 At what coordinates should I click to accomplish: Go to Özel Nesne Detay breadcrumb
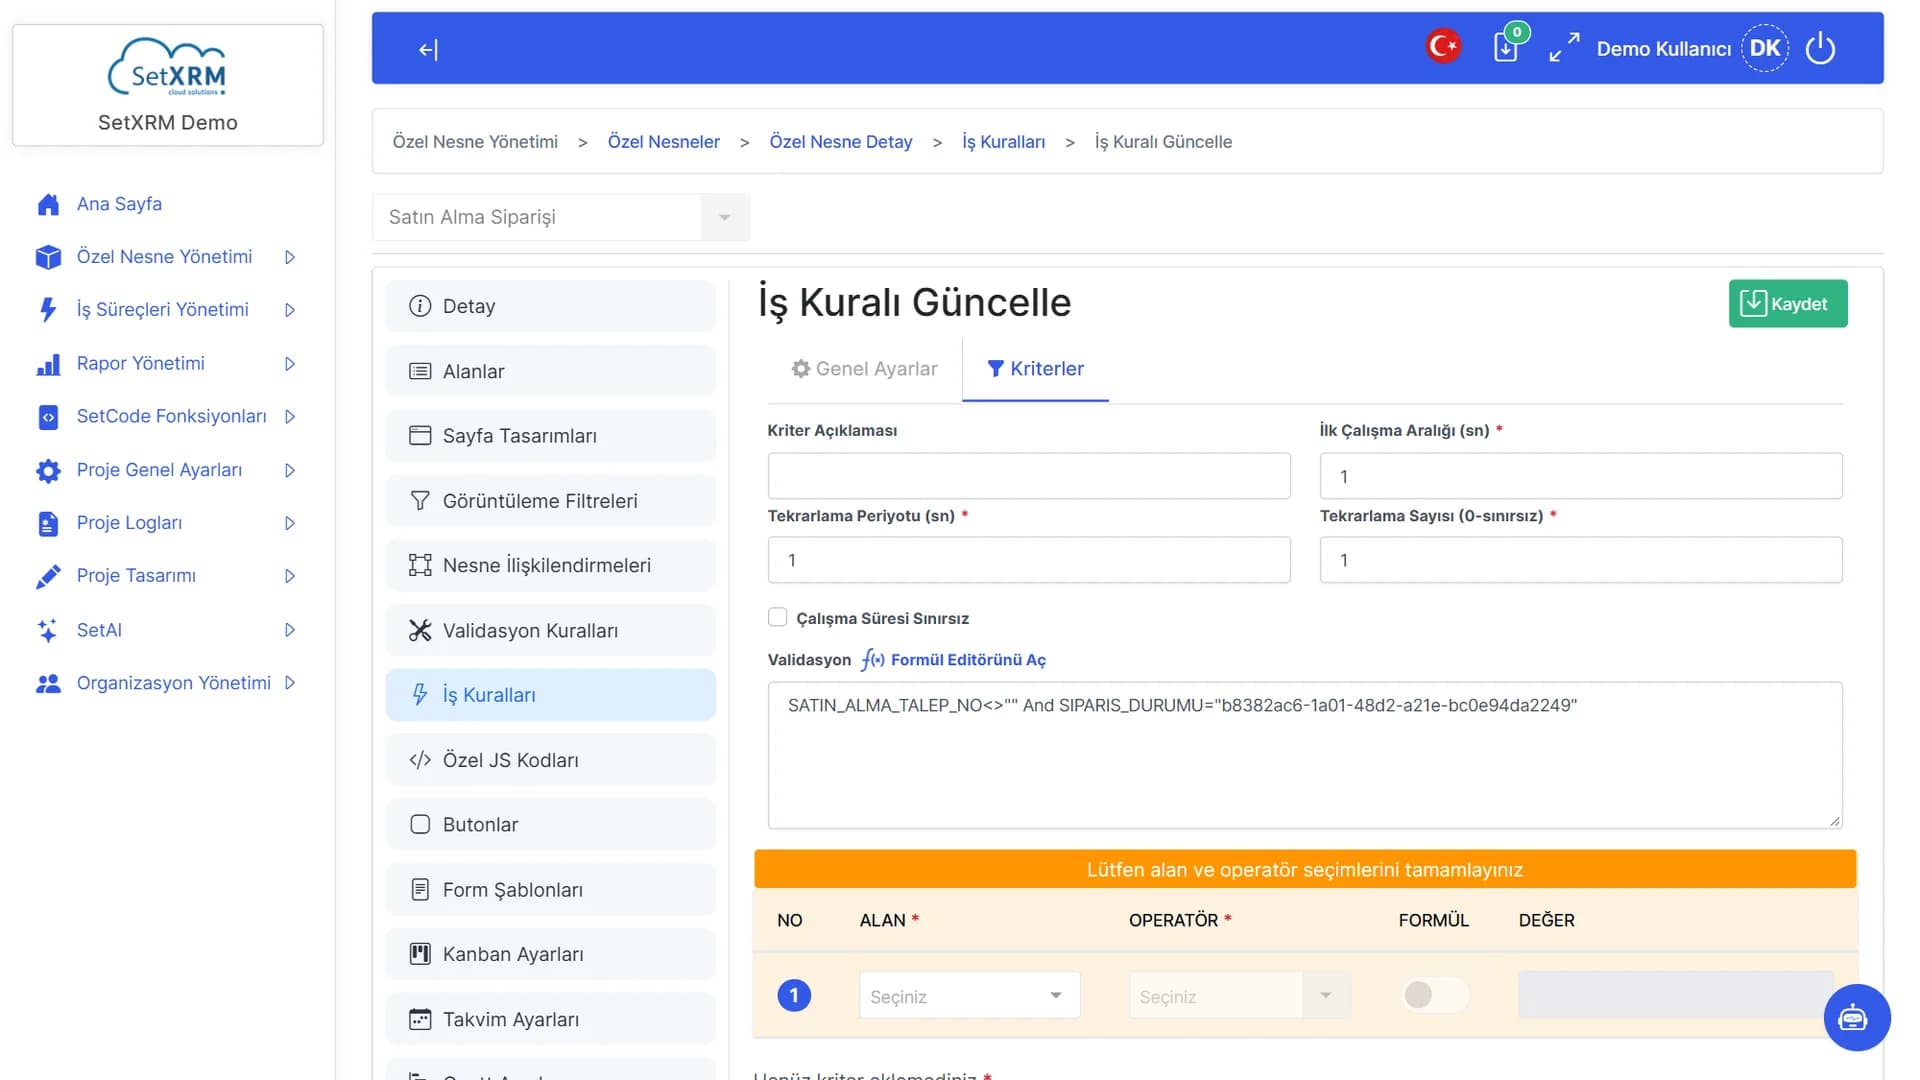coord(840,142)
